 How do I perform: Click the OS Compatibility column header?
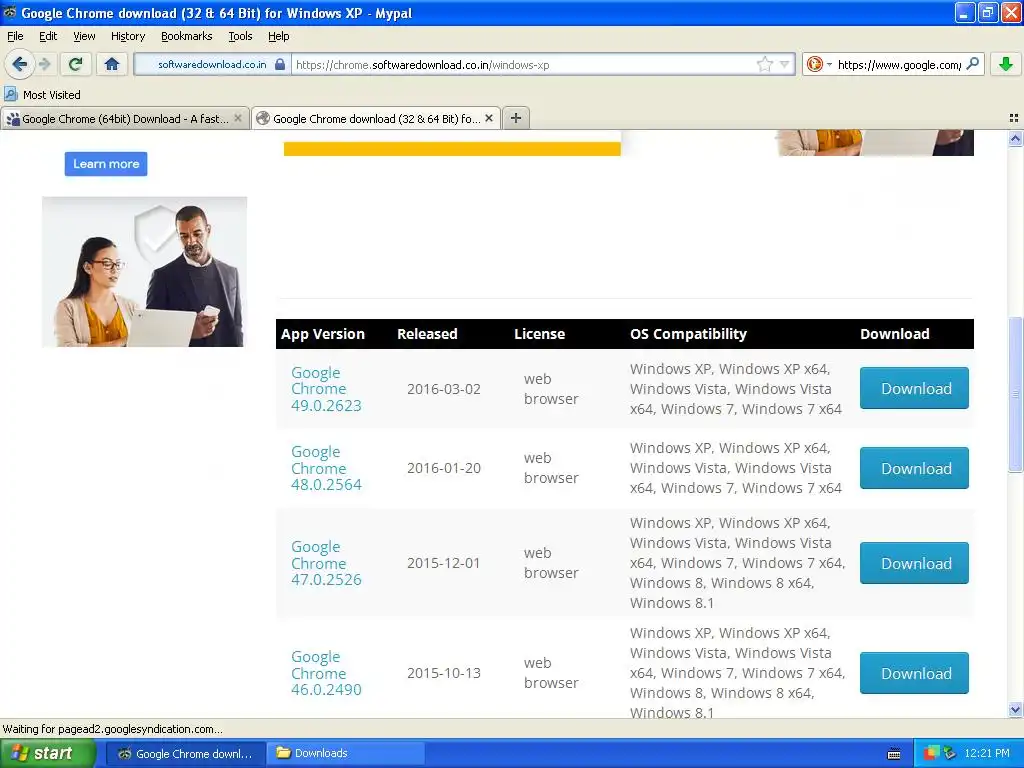point(688,334)
